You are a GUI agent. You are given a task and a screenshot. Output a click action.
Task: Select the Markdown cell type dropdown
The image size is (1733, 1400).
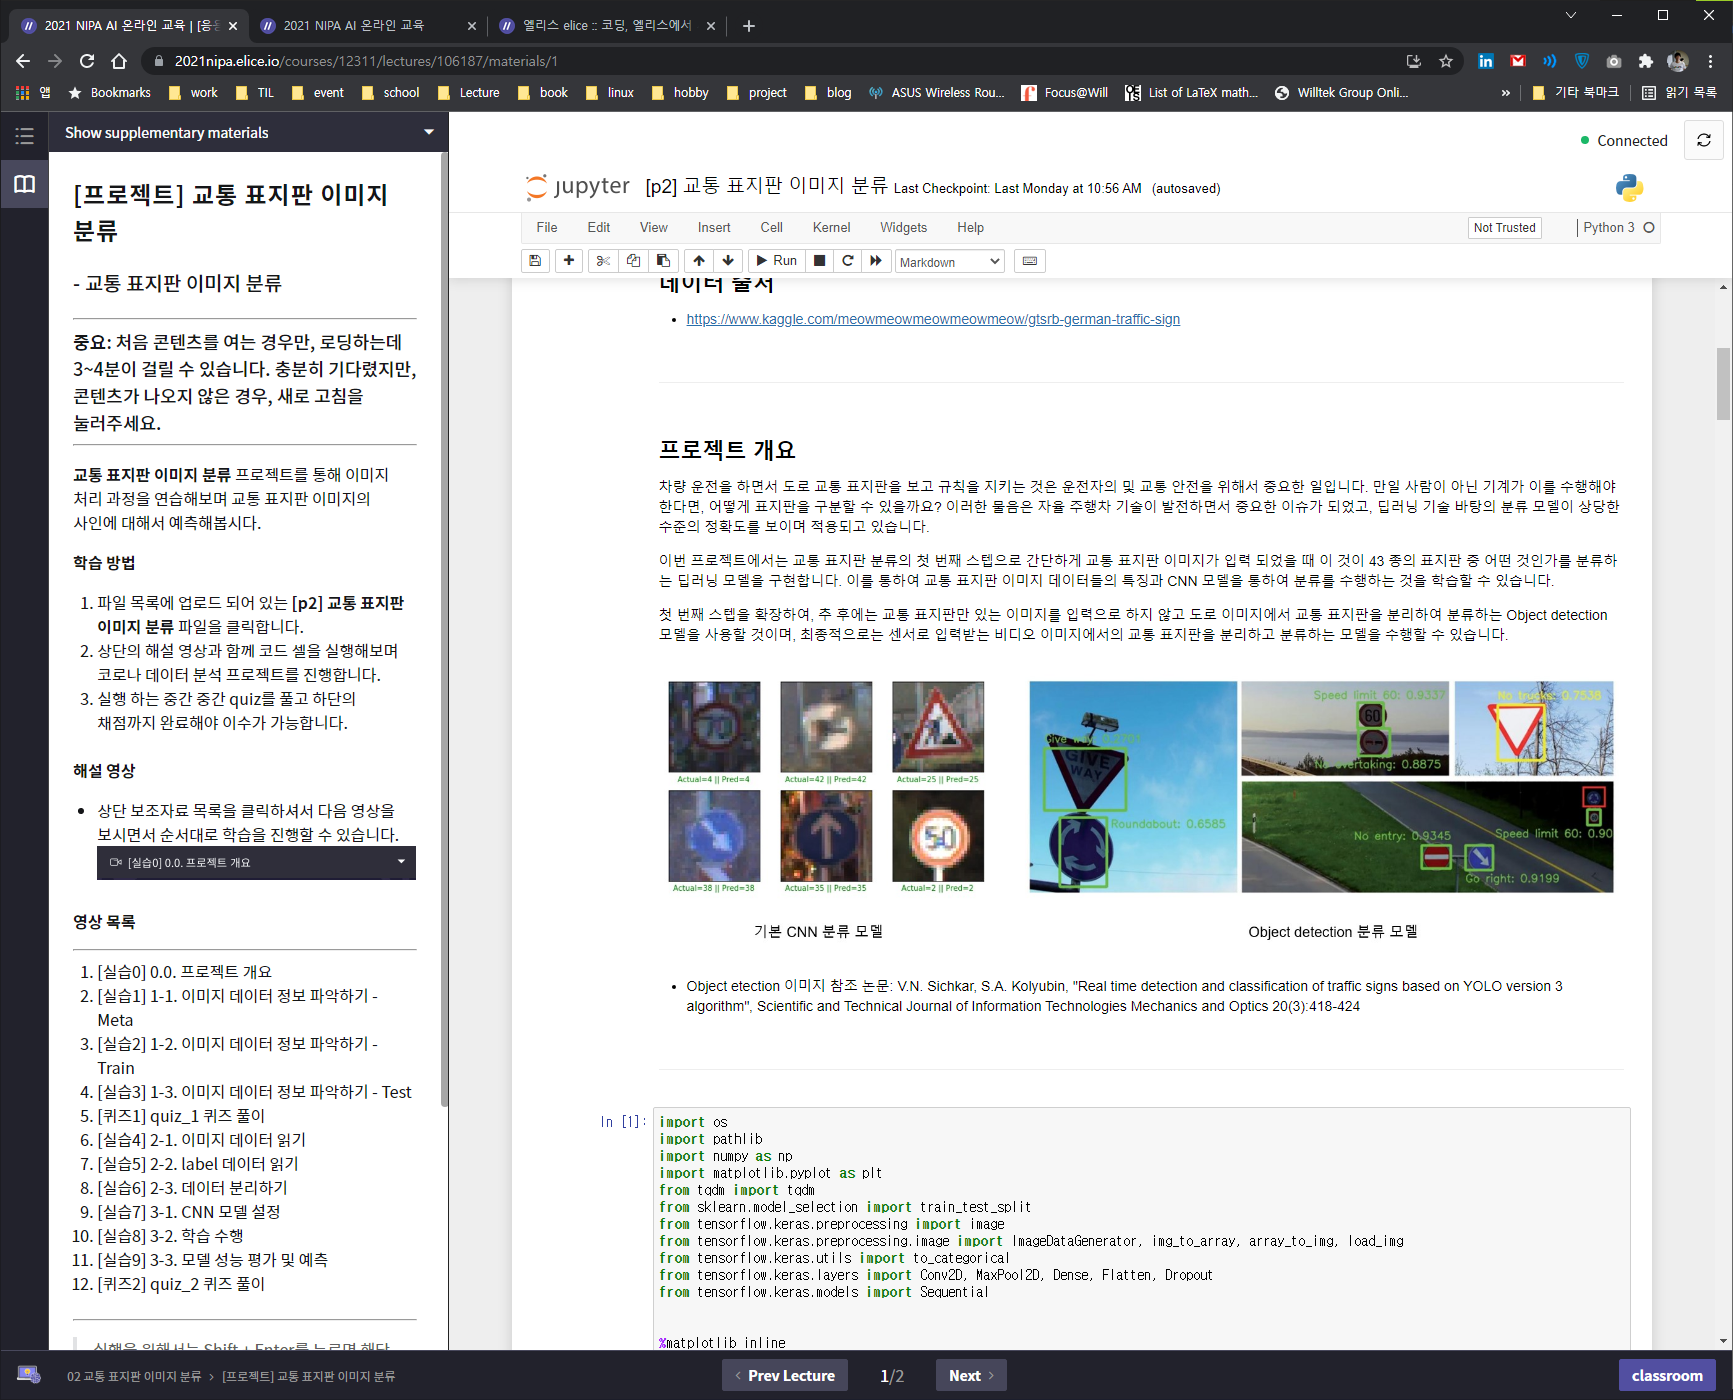click(949, 262)
